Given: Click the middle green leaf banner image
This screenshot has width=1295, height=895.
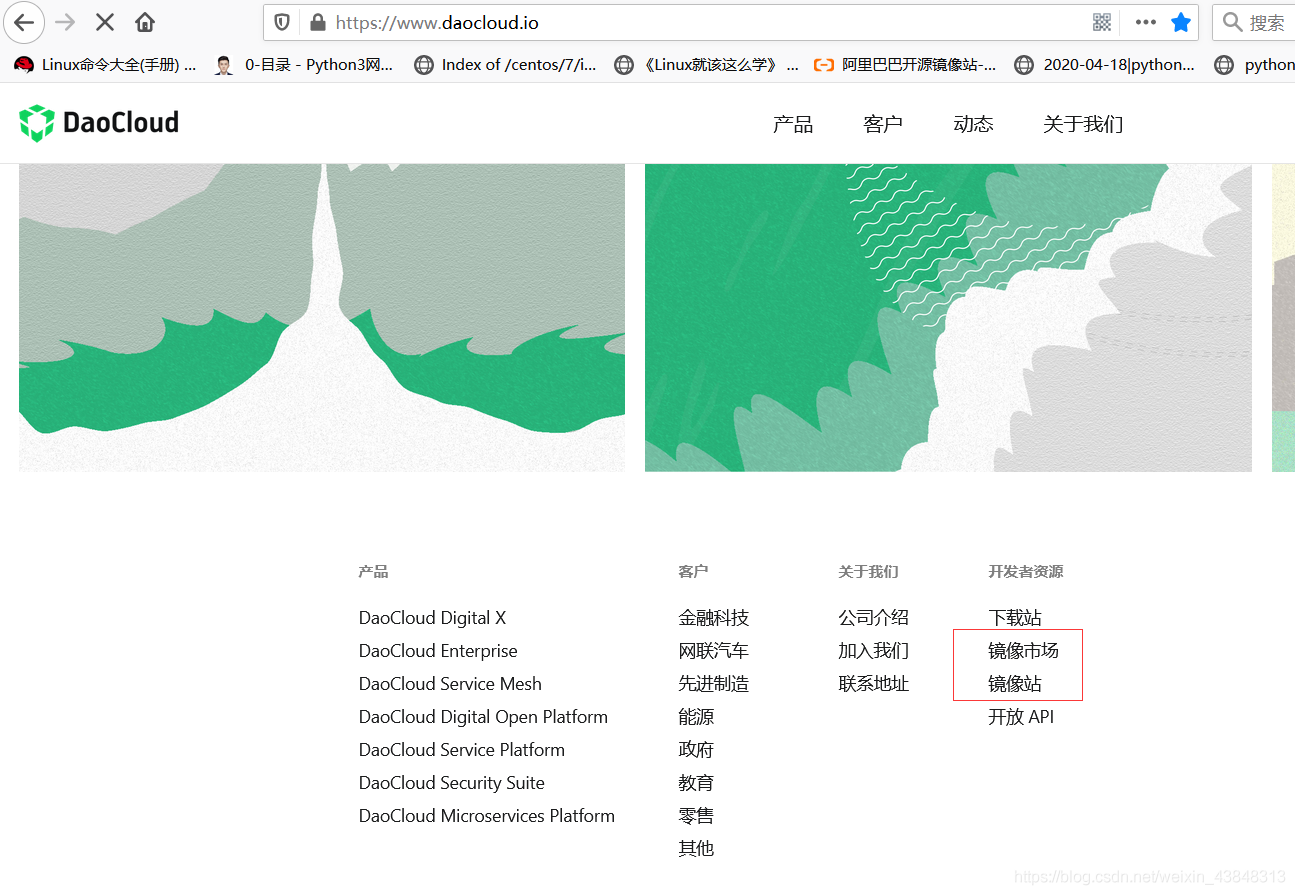Looking at the screenshot, I should coord(948,317).
